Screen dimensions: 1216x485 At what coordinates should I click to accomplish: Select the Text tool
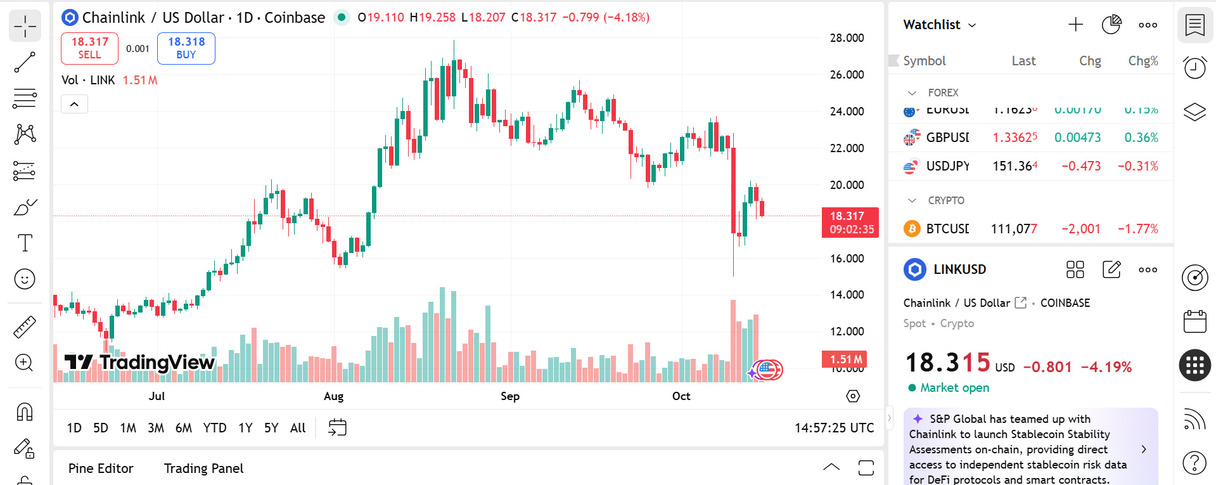click(25, 243)
